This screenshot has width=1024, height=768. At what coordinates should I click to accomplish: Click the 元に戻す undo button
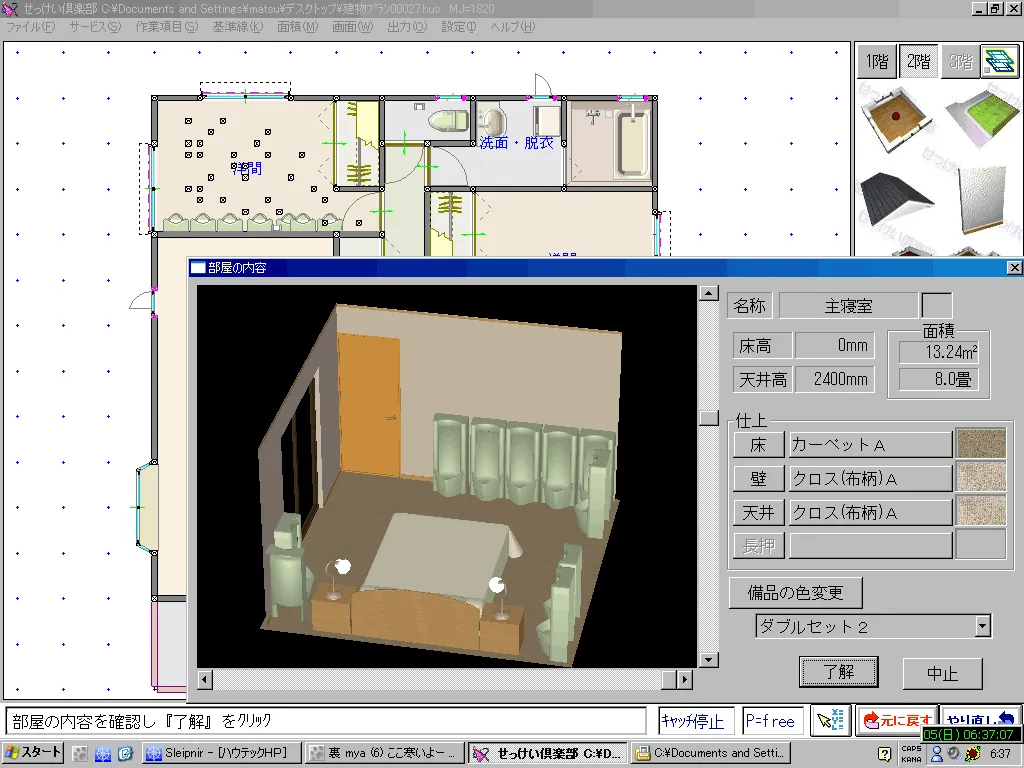895,720
